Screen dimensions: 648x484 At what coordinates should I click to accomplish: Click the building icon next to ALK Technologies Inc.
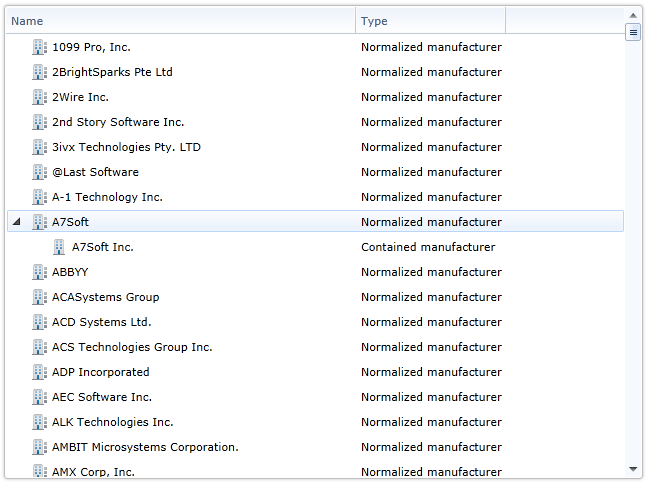coord(40,422)
